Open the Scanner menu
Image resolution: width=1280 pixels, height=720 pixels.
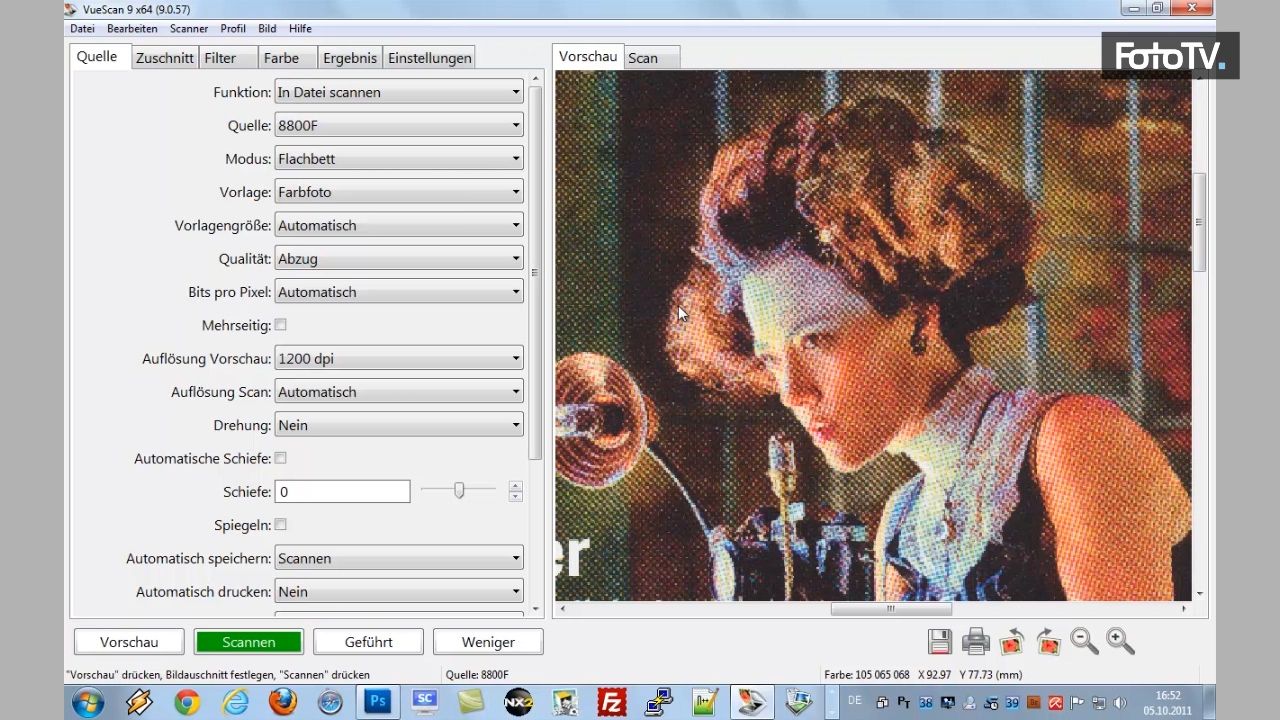click(x=189, y=29)
